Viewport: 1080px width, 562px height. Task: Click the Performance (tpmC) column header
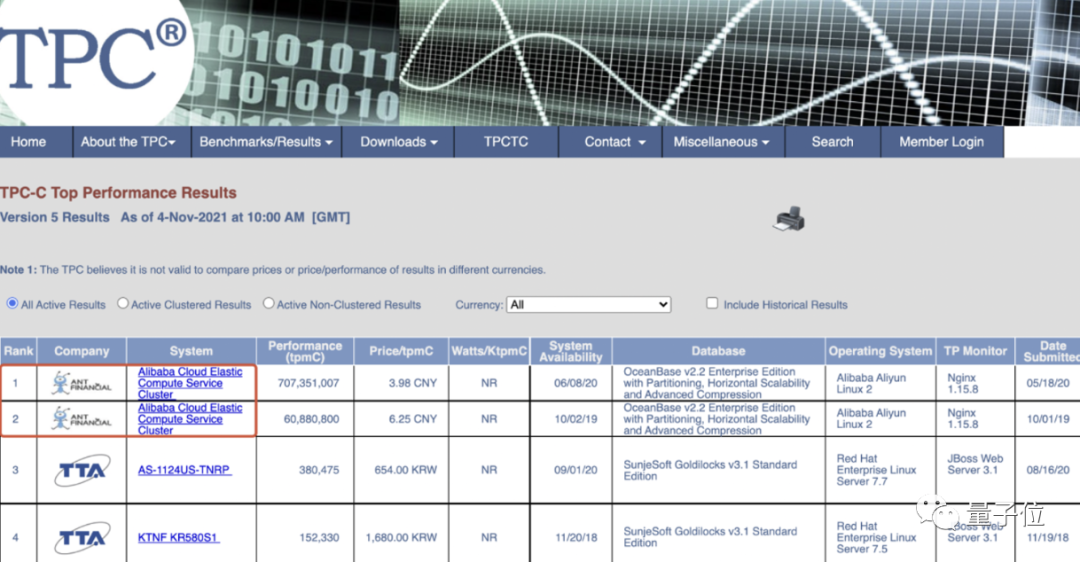click(x=305, y=351)
